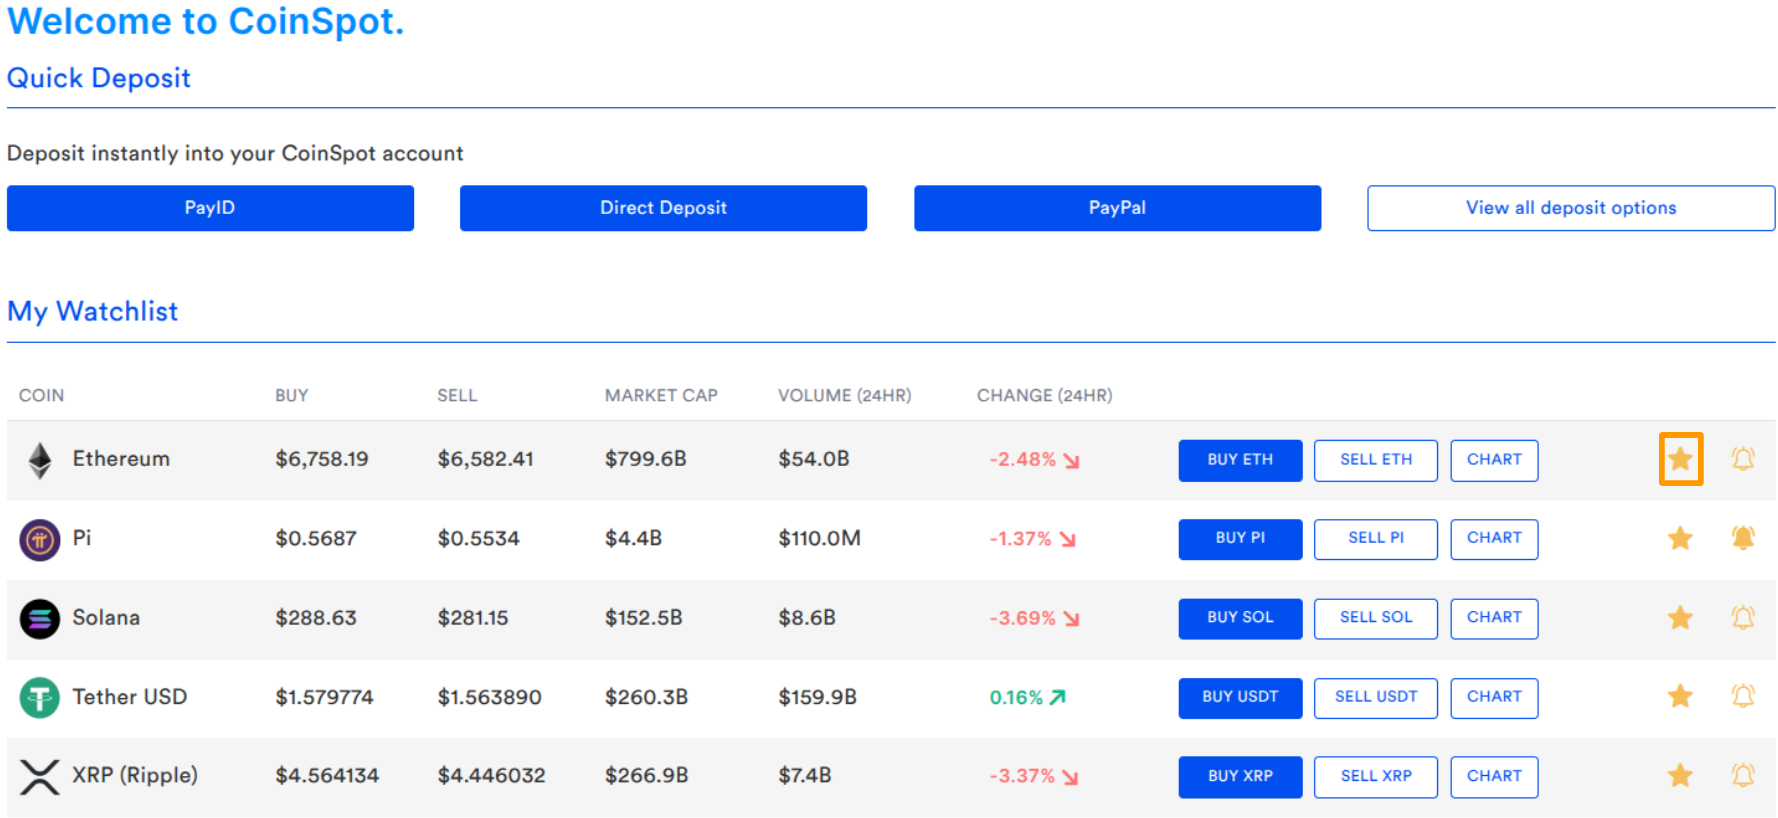Click BUY ETH
Screen dimensions: 1778x818
coord(1240,460)
